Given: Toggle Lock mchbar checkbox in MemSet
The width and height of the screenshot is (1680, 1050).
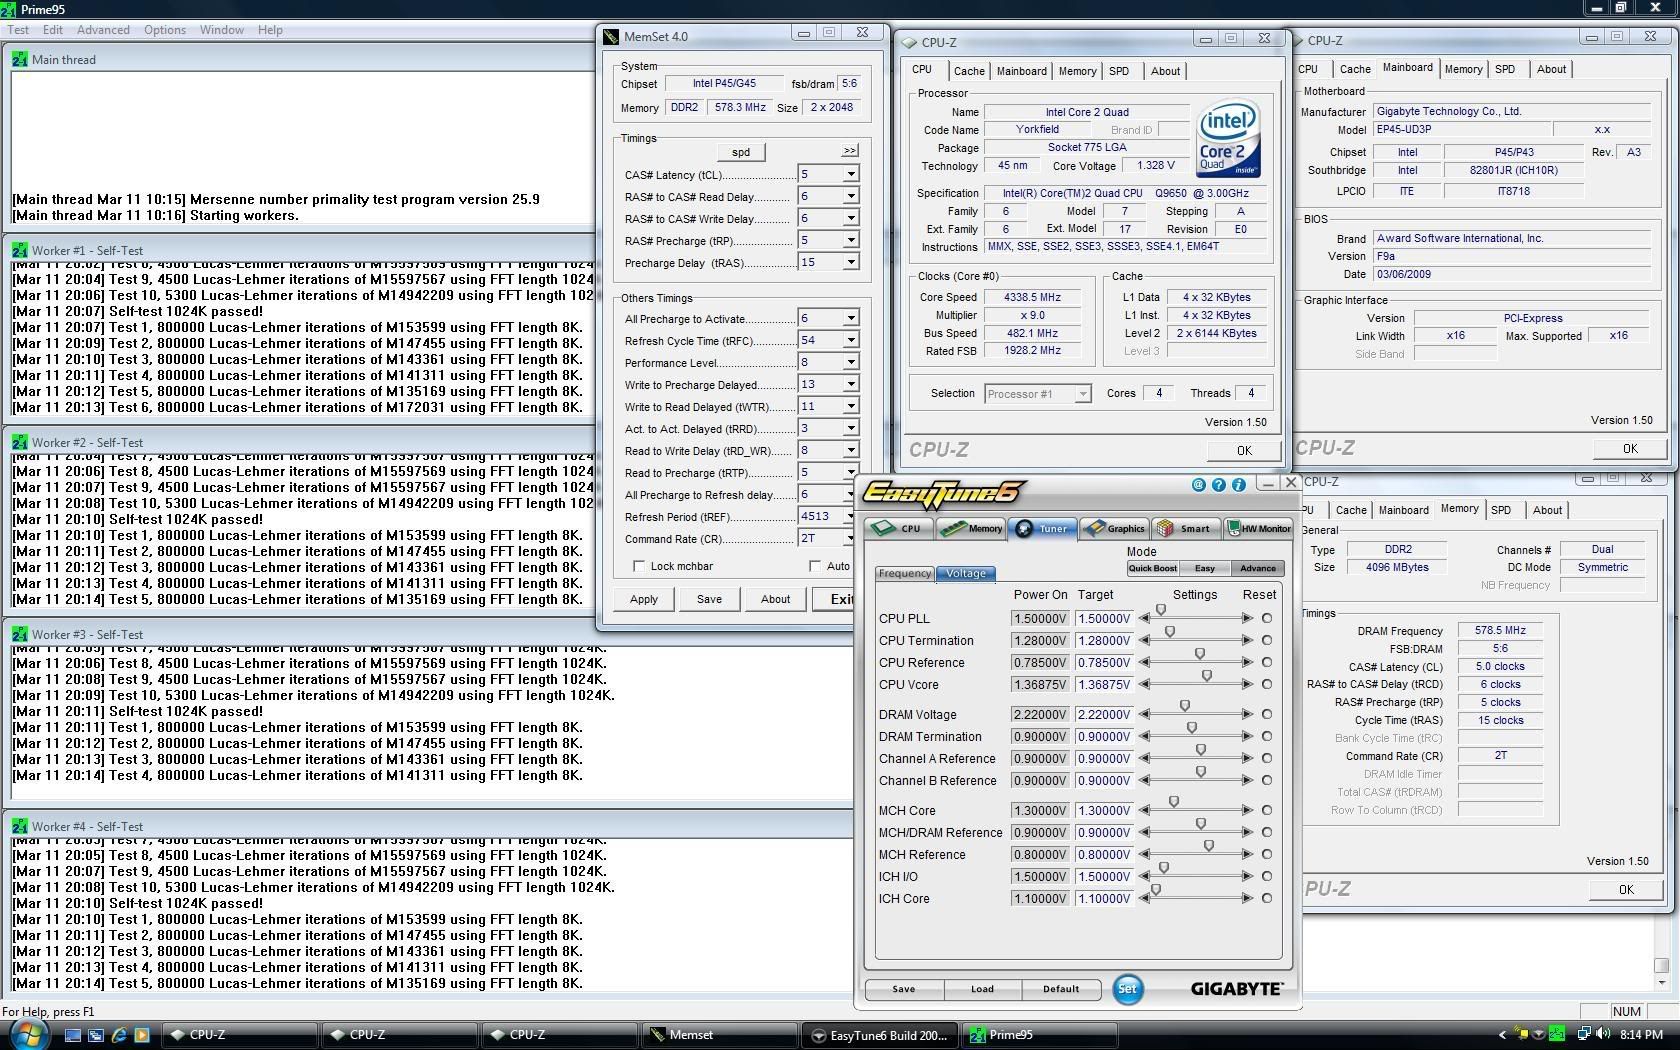Looking at the screenshot, I should (x=639, y=566).
